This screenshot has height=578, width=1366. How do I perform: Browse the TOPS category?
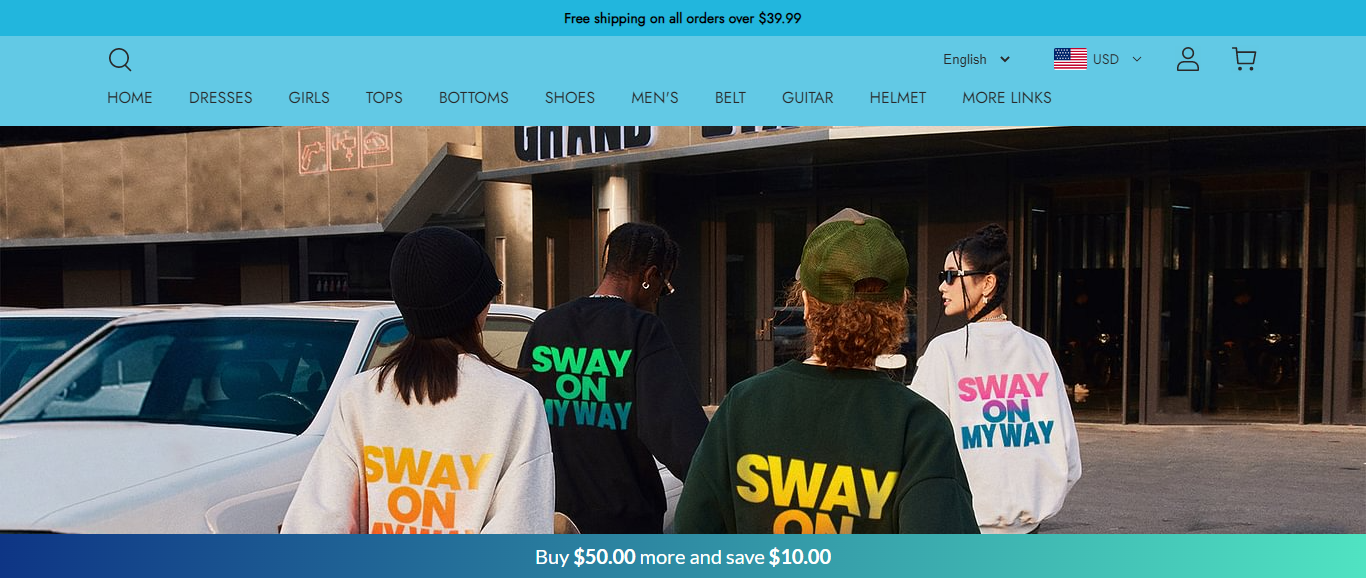(384, 98)
